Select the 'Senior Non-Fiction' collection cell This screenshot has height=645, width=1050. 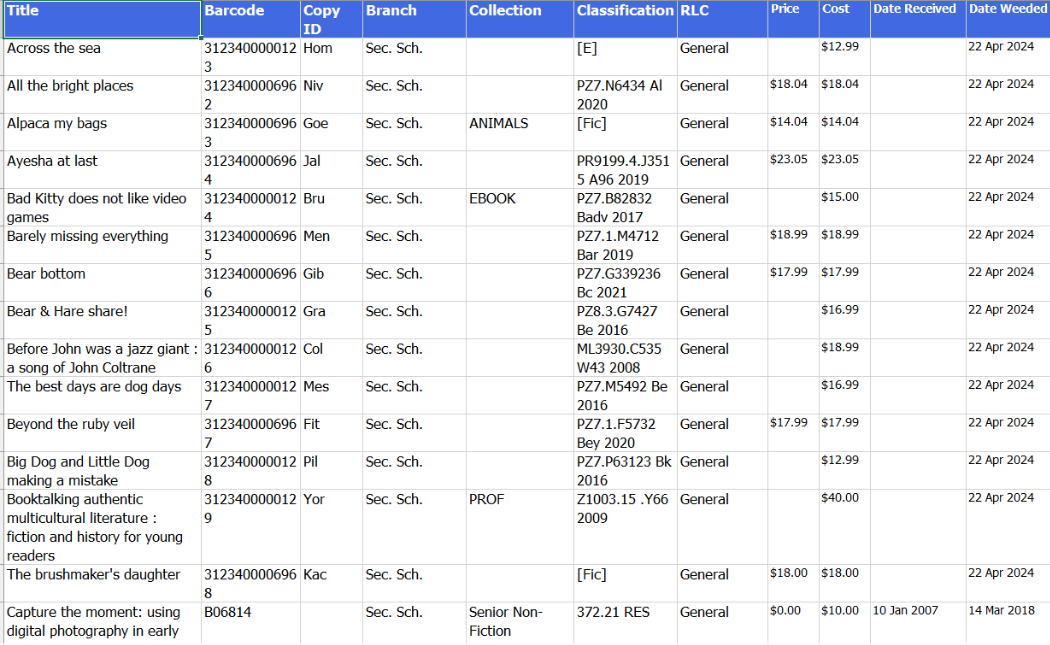pyautogui.click(x=520, y=623)
